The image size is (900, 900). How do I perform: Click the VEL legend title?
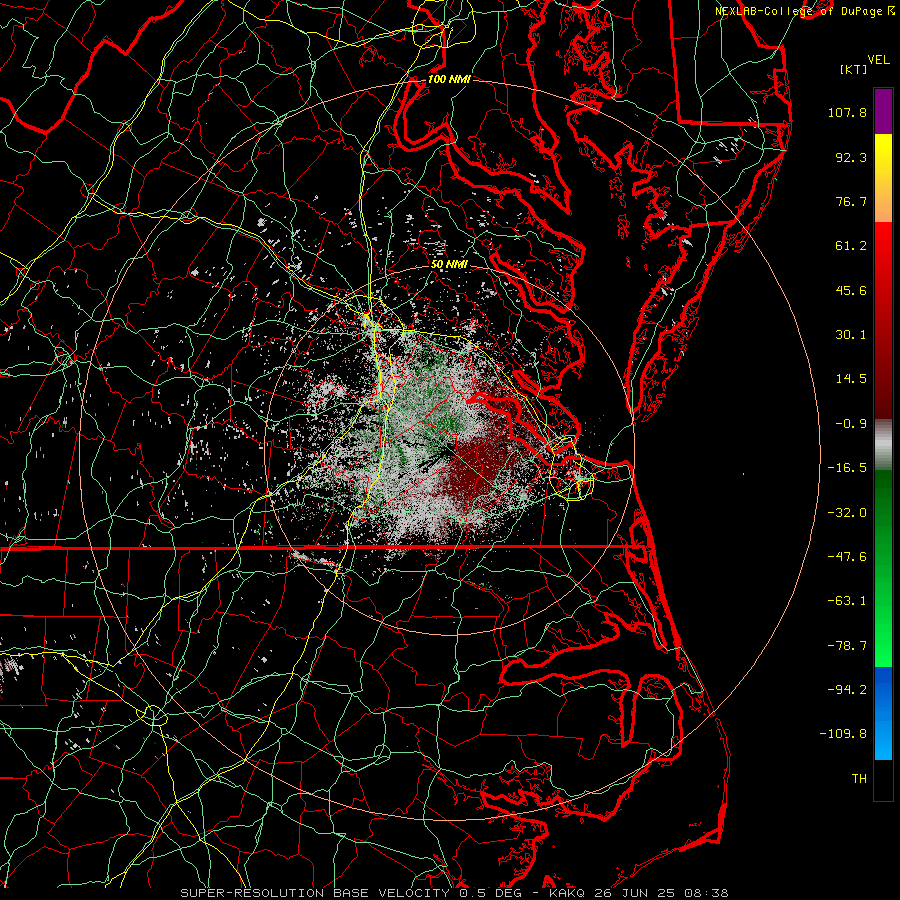[x=879, y=60]
